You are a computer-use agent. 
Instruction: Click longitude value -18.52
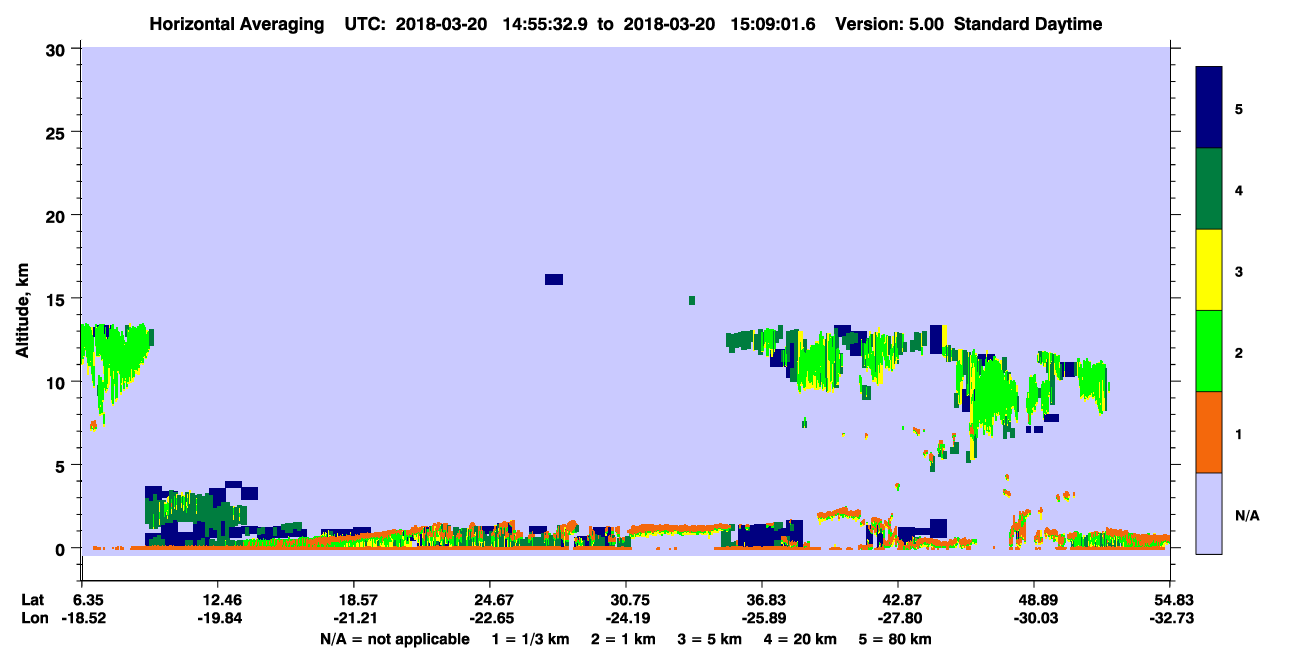84,618
